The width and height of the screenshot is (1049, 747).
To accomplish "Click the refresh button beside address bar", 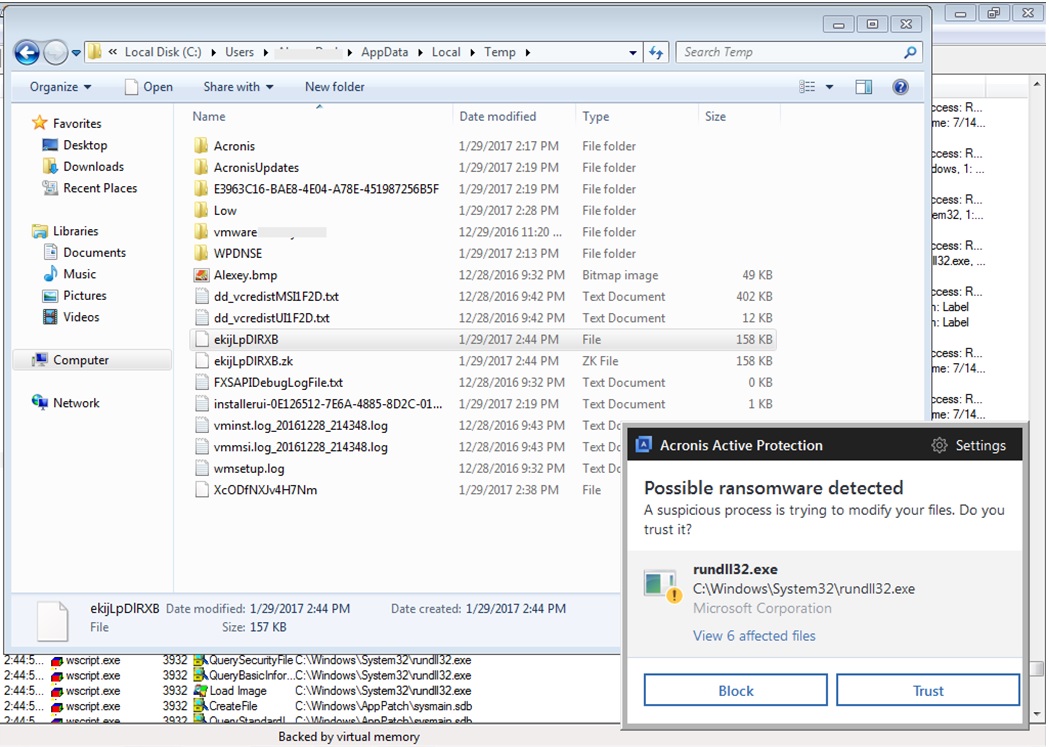I will pos(657,53).
